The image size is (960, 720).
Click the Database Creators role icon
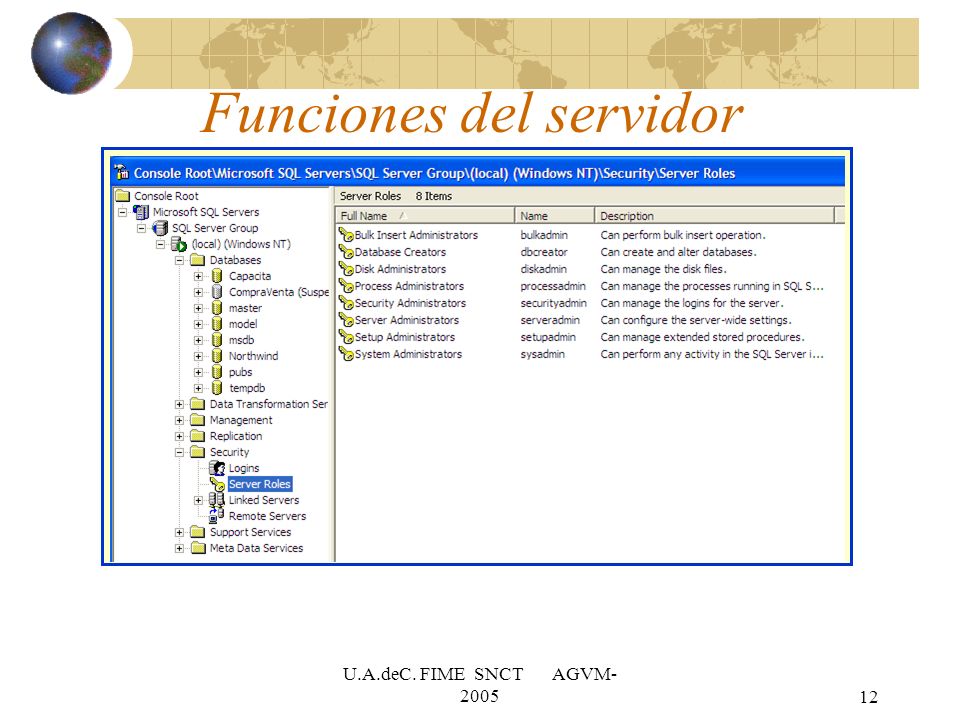click(346, 252)
